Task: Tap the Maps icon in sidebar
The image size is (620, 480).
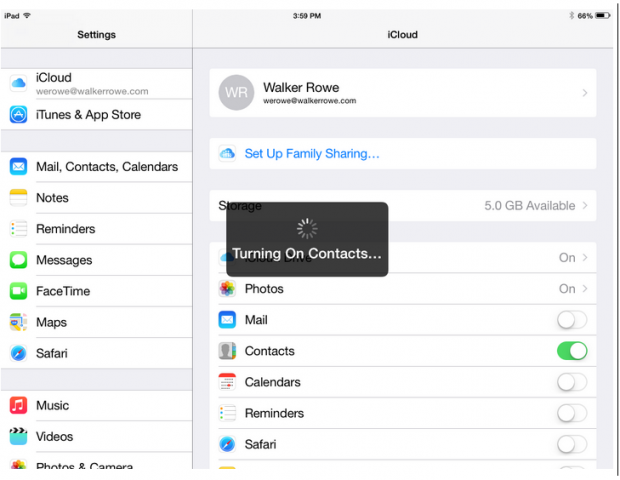Action: point(18,322)
